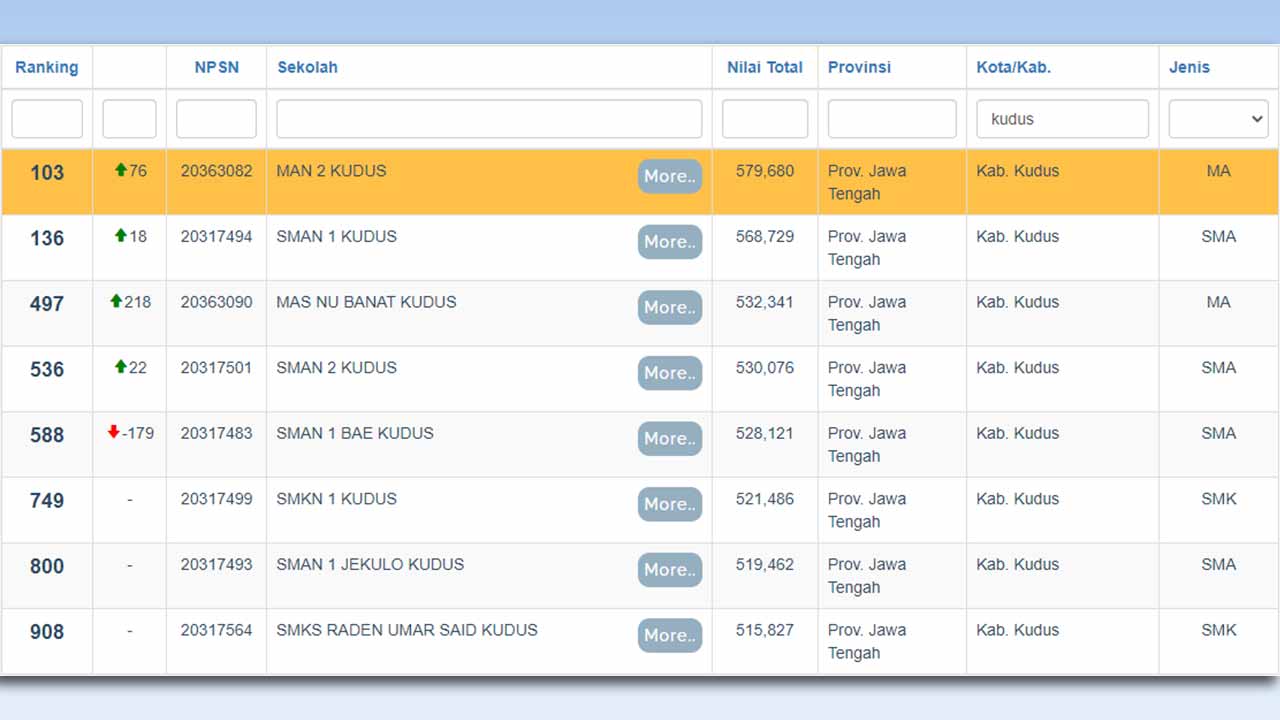The image size is (1280, 720).
Task: Sort by Nilai Total column header
Action: pyautogui.click(x=764, y=68)
